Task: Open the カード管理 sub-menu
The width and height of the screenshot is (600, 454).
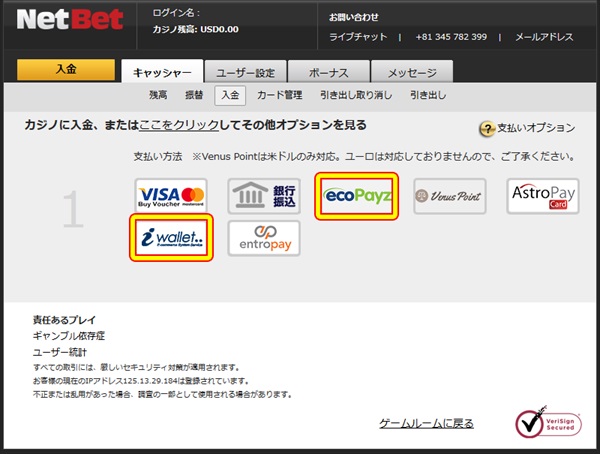Action: tap(280, 95)
